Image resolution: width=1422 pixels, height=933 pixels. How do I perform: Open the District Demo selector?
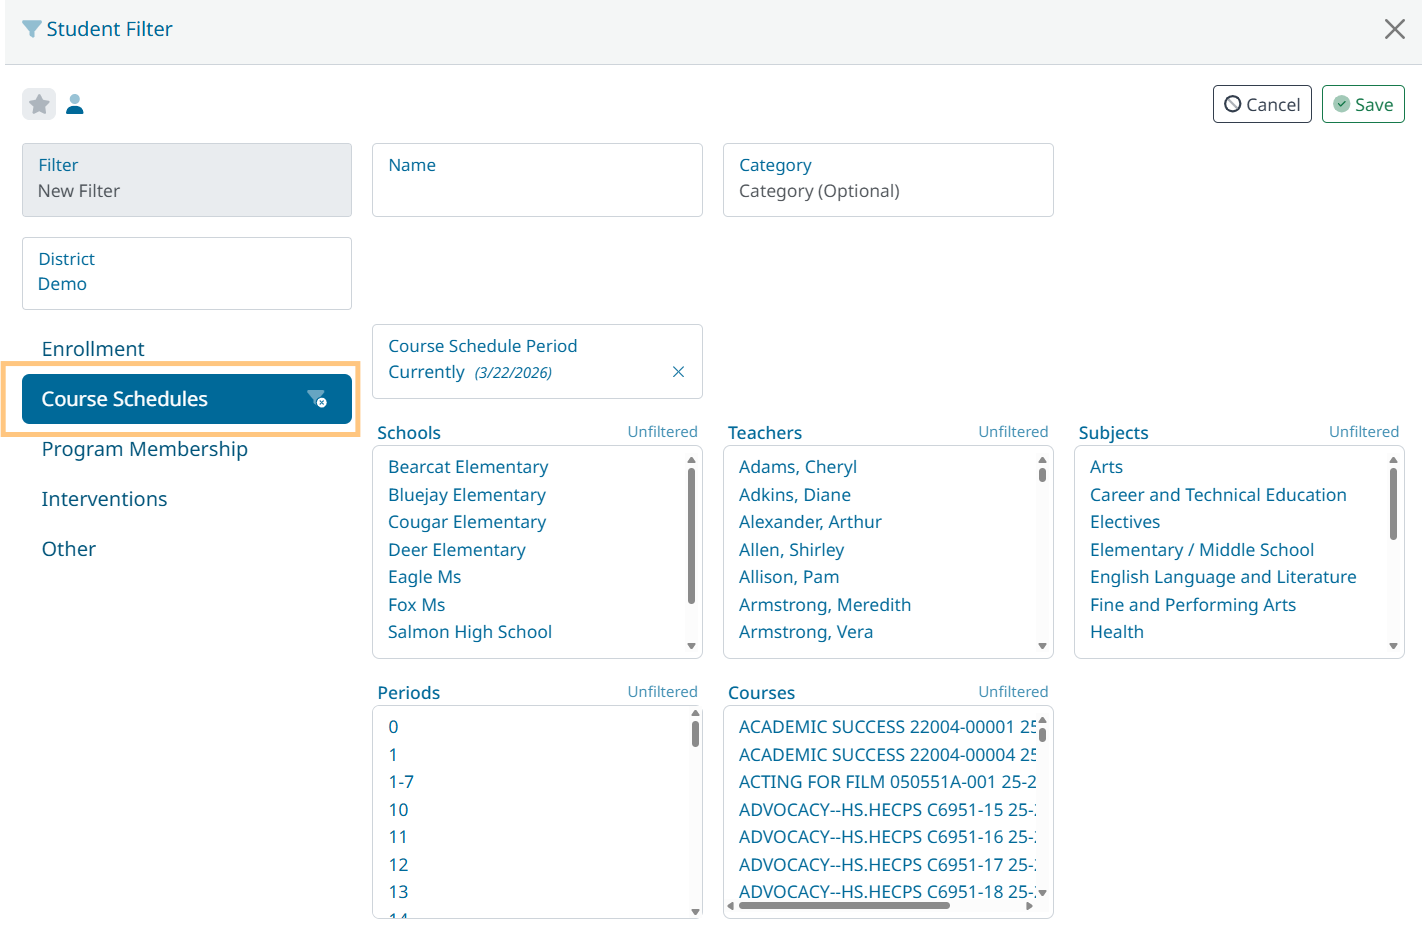pos(186,273)
